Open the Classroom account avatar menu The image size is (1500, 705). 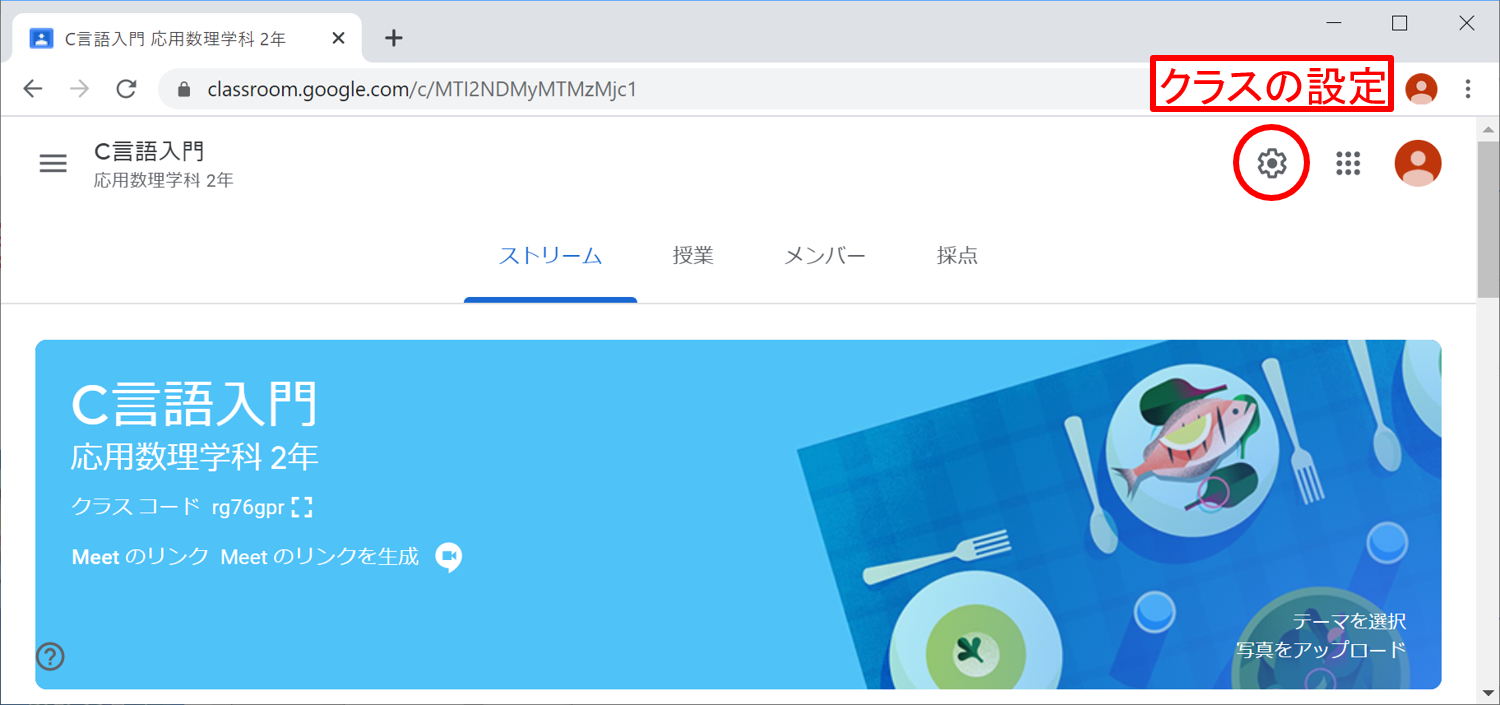tap(1418, 163)
